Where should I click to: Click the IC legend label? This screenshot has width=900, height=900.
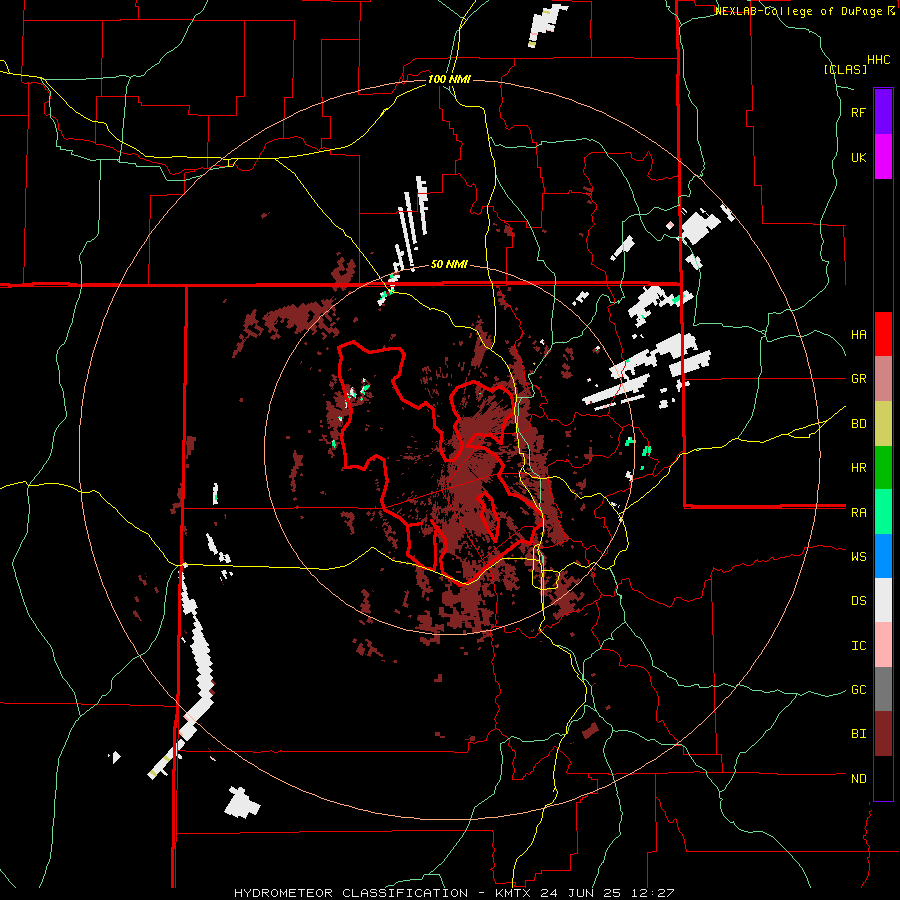pyautogui.click(x=859, y=646)
